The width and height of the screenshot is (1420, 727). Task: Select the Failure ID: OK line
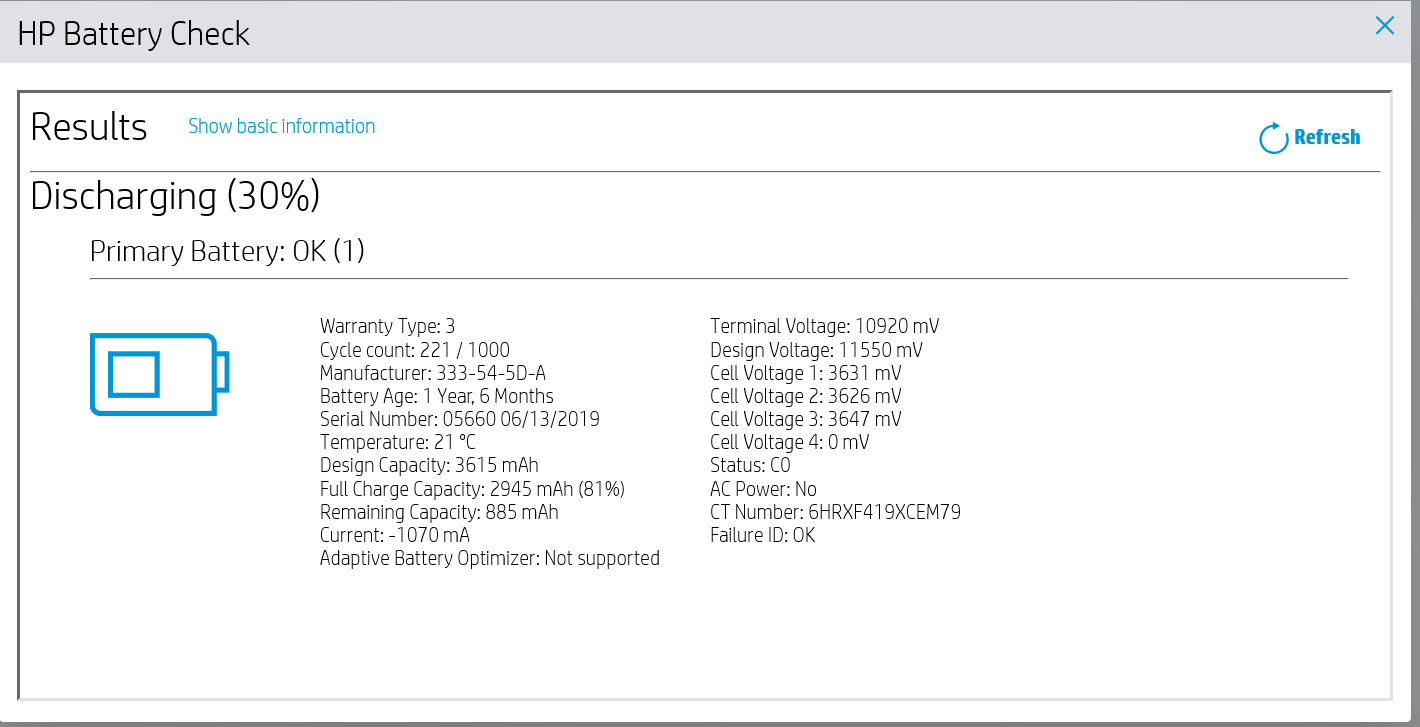click(x=763, y=535)
